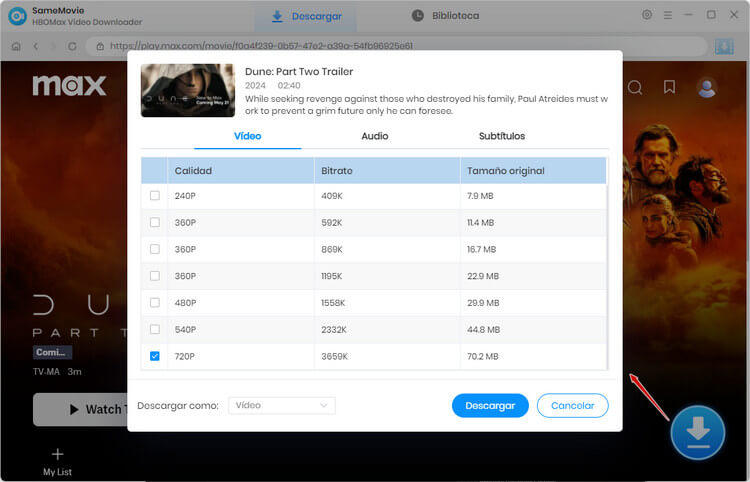Viewport: 750px width, 482px height.
Task: Click the Cancelar button
Action: [572, 405]
